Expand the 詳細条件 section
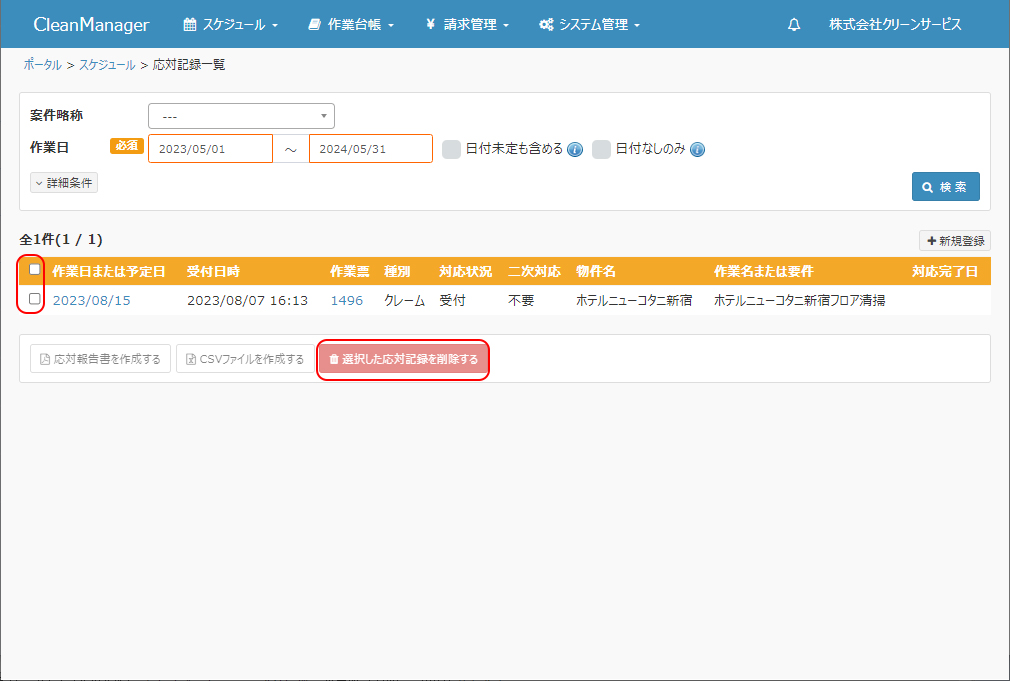The height and width of the screenshot is (681, 1010). [64, 183]
